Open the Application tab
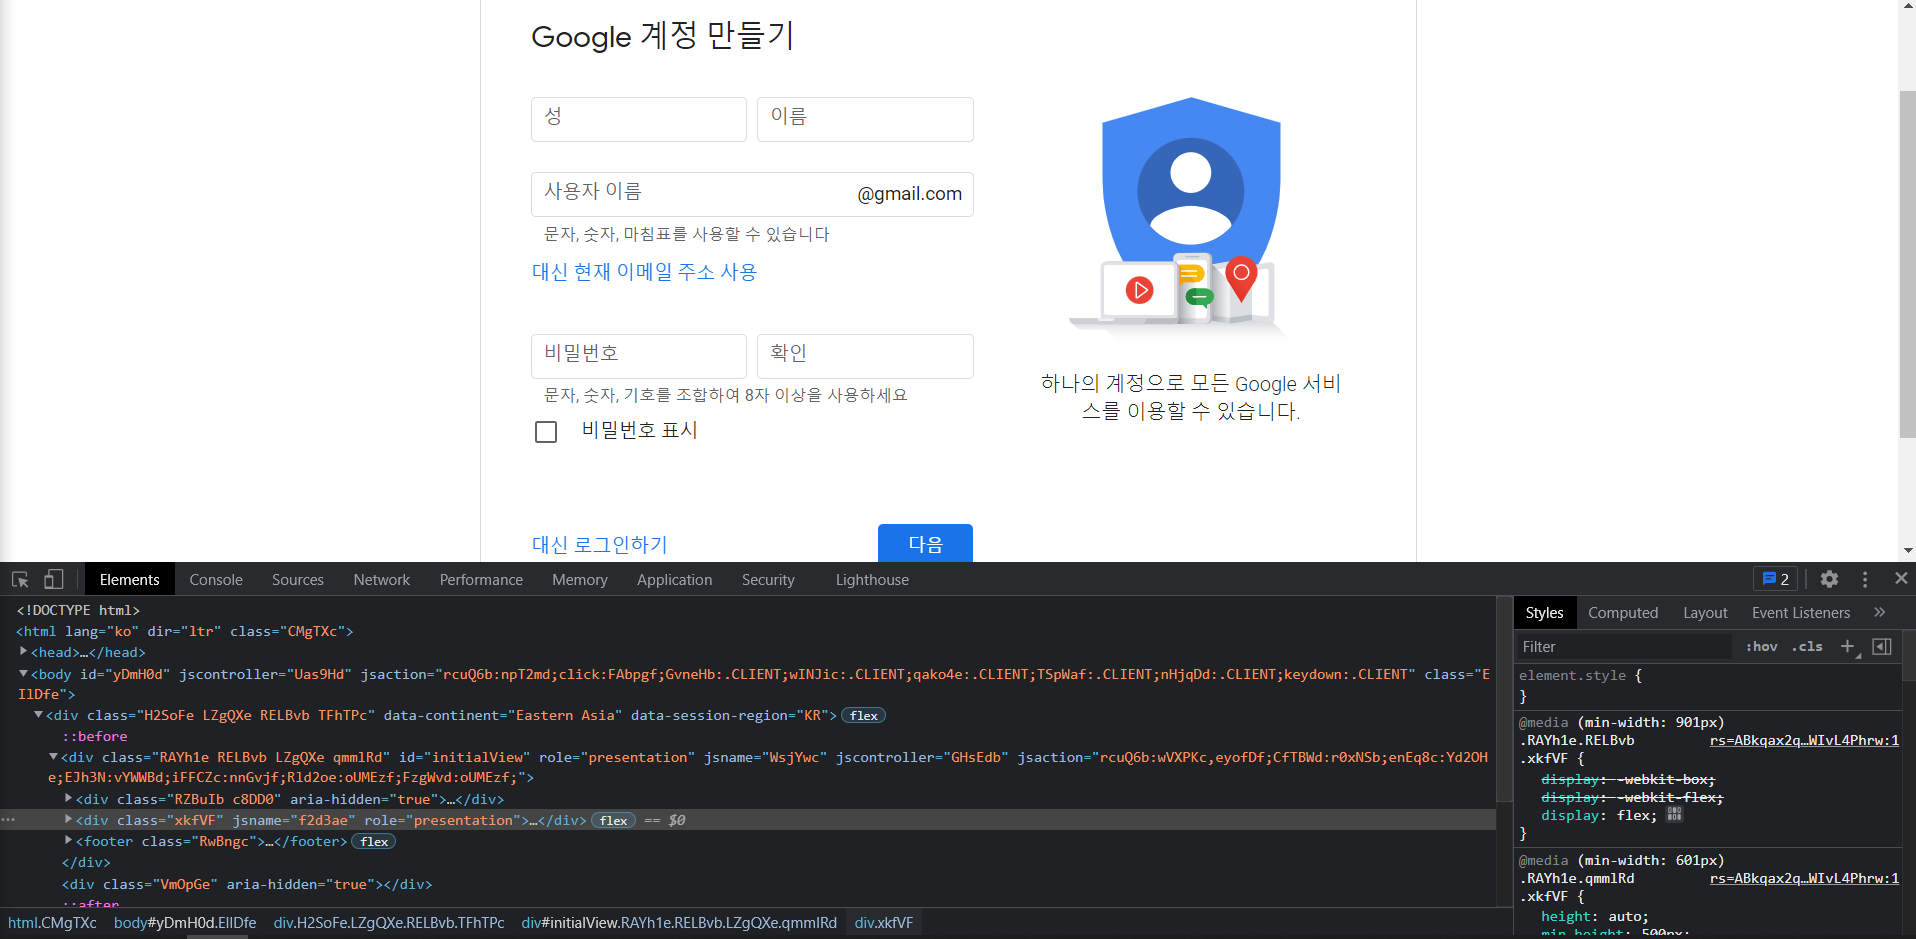Viewport: 1916px width, 939px height. pos(675,579)
